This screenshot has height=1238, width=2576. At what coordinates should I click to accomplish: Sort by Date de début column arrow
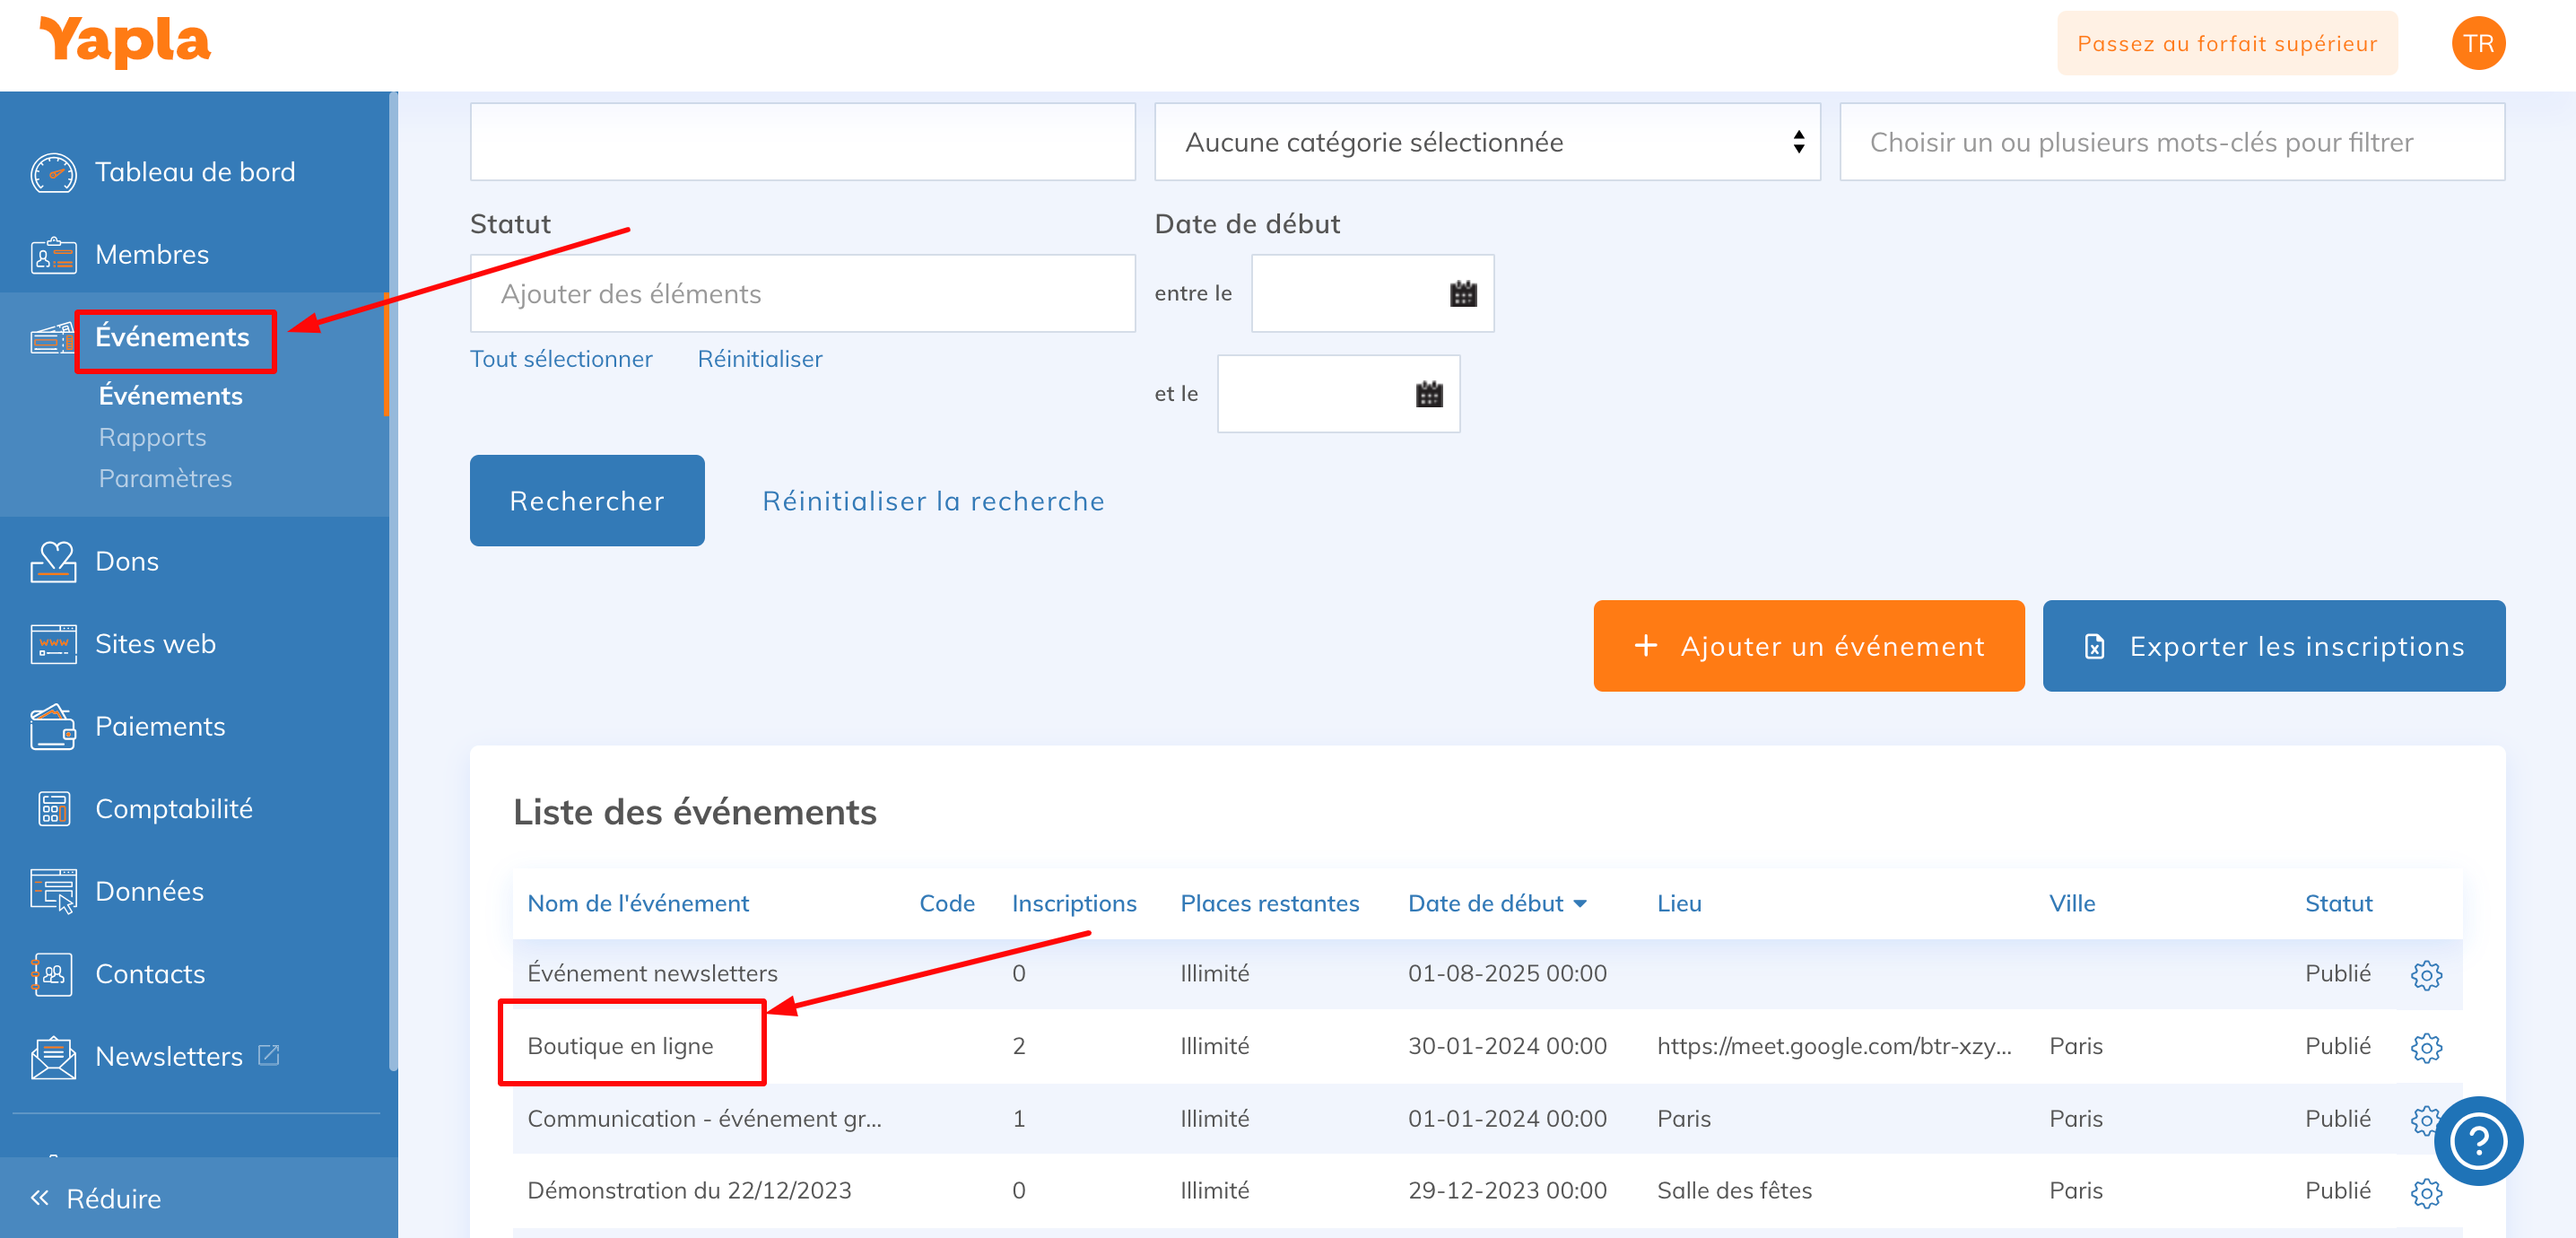pyautogui.click(x=1580, y=904)
